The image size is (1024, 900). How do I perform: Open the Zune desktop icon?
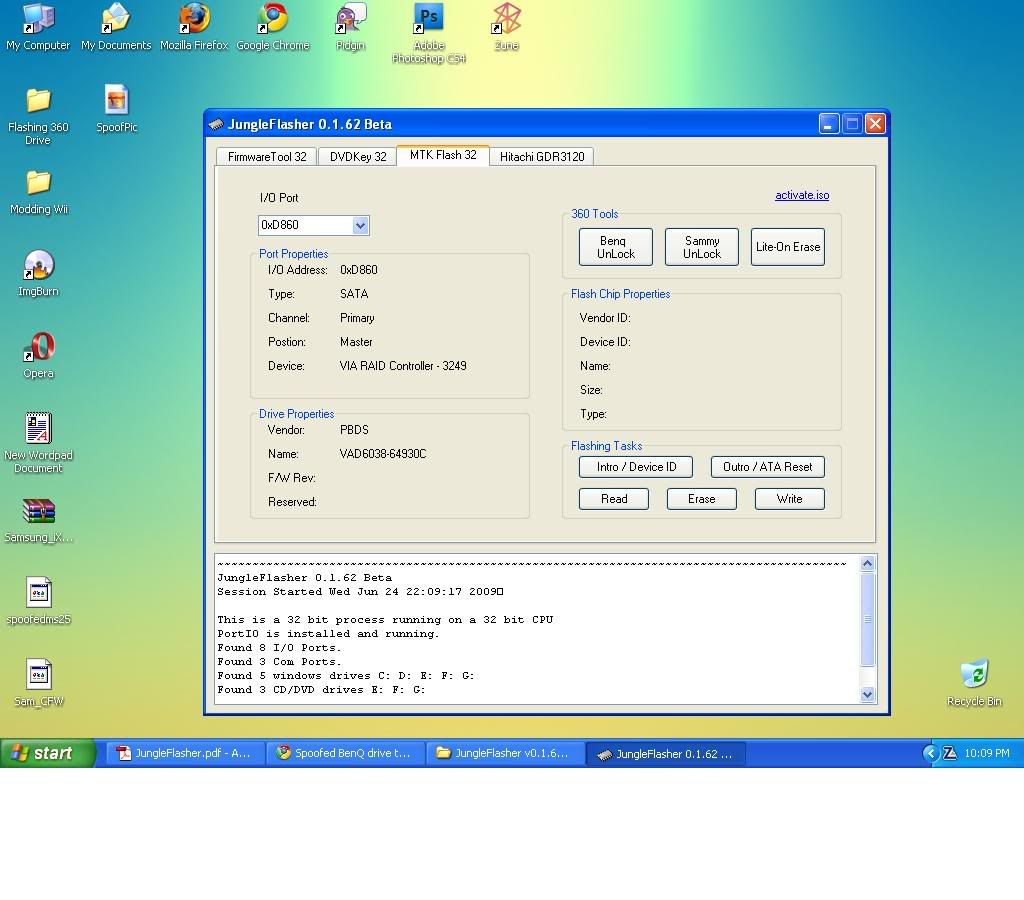[x=506, y=20]
